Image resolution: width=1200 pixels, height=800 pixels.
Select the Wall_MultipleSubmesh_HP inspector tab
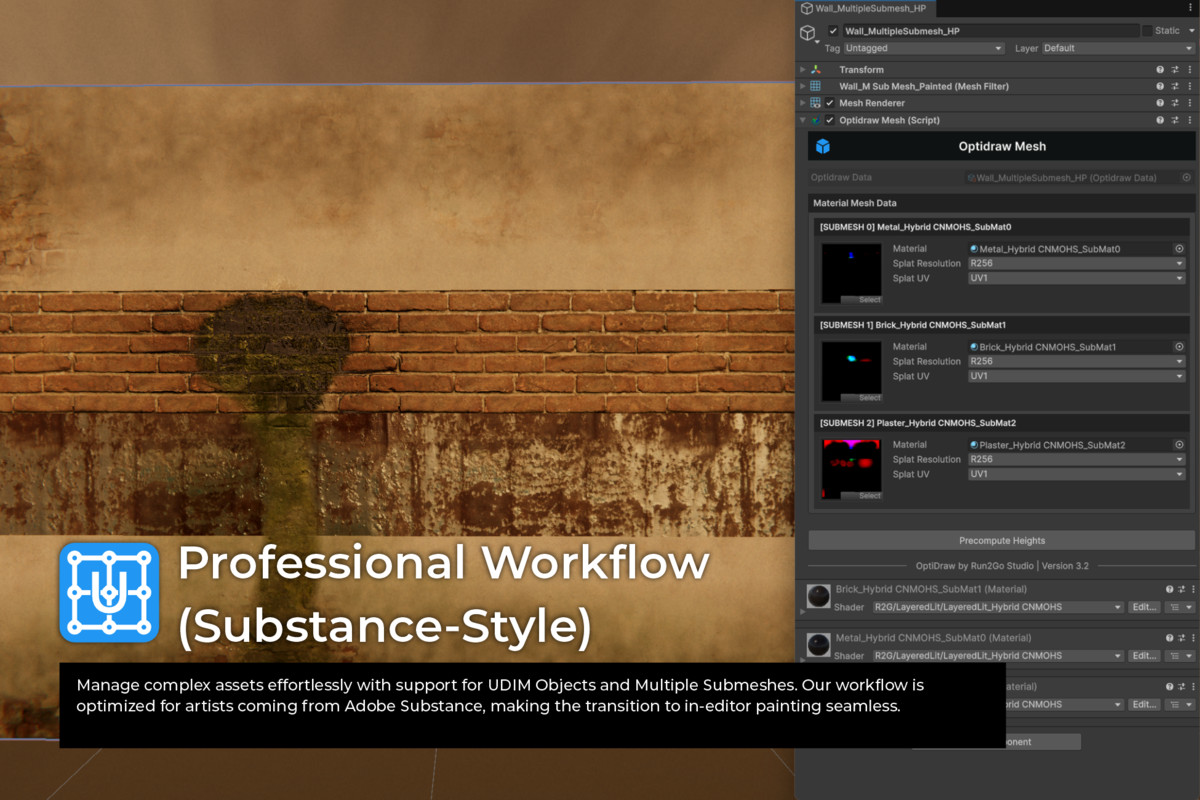pos(864,8)
